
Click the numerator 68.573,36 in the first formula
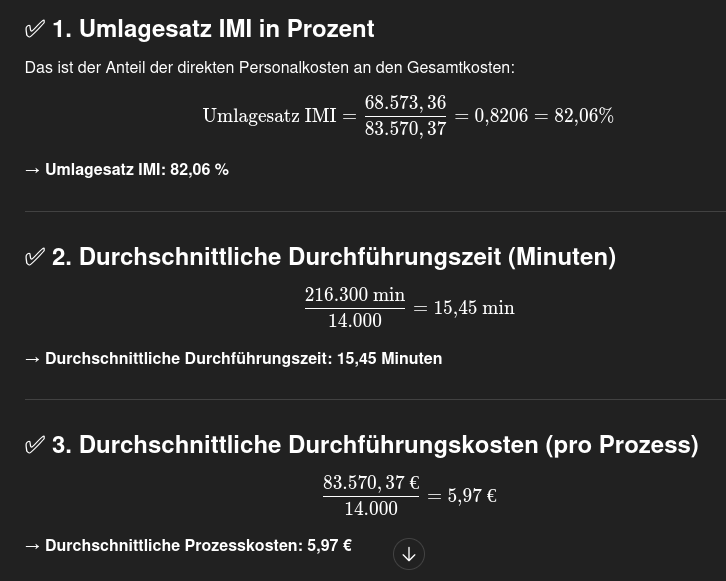(405, 103)
